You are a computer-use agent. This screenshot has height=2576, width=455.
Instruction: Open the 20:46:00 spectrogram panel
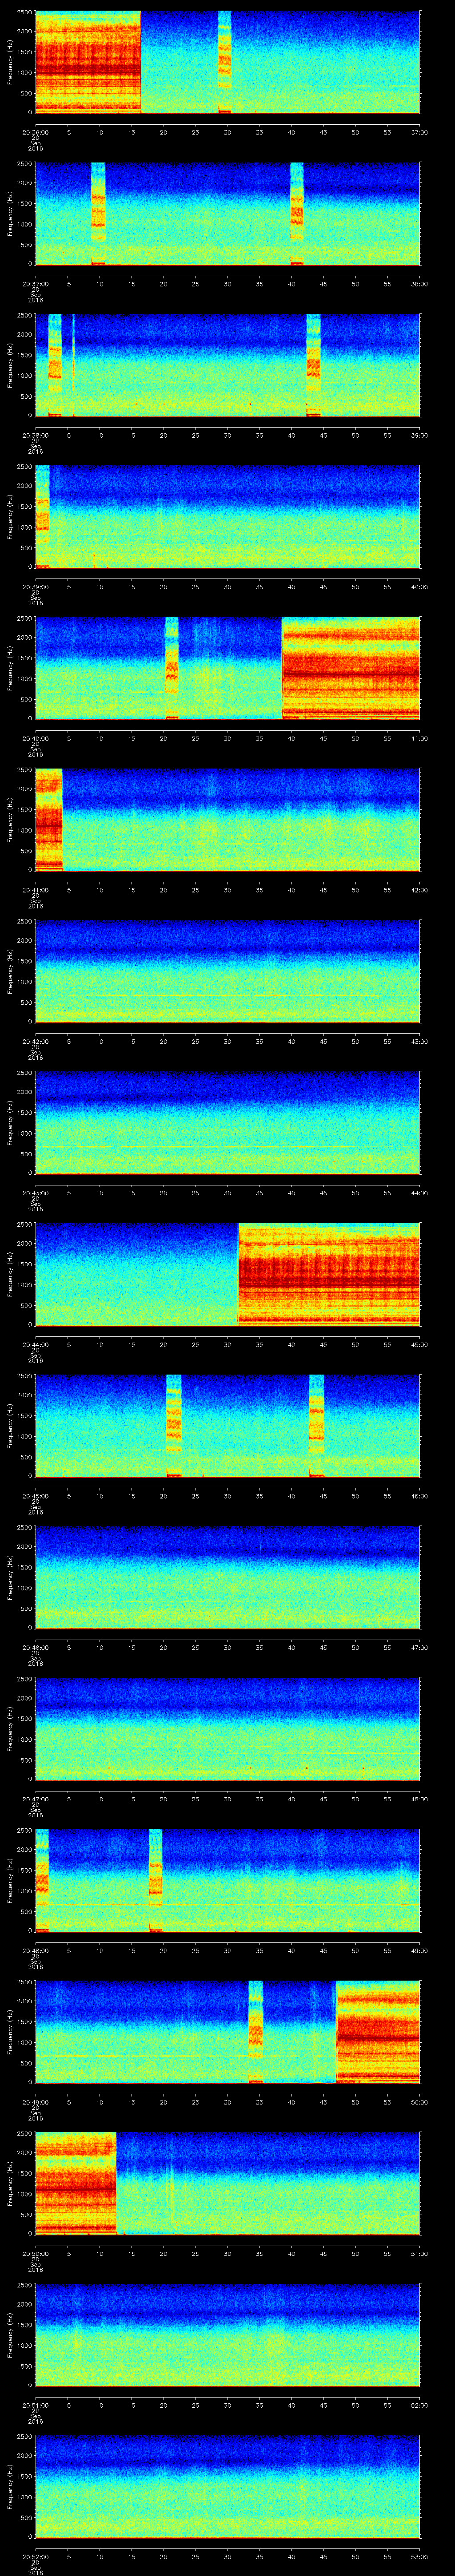(227, 1577)
